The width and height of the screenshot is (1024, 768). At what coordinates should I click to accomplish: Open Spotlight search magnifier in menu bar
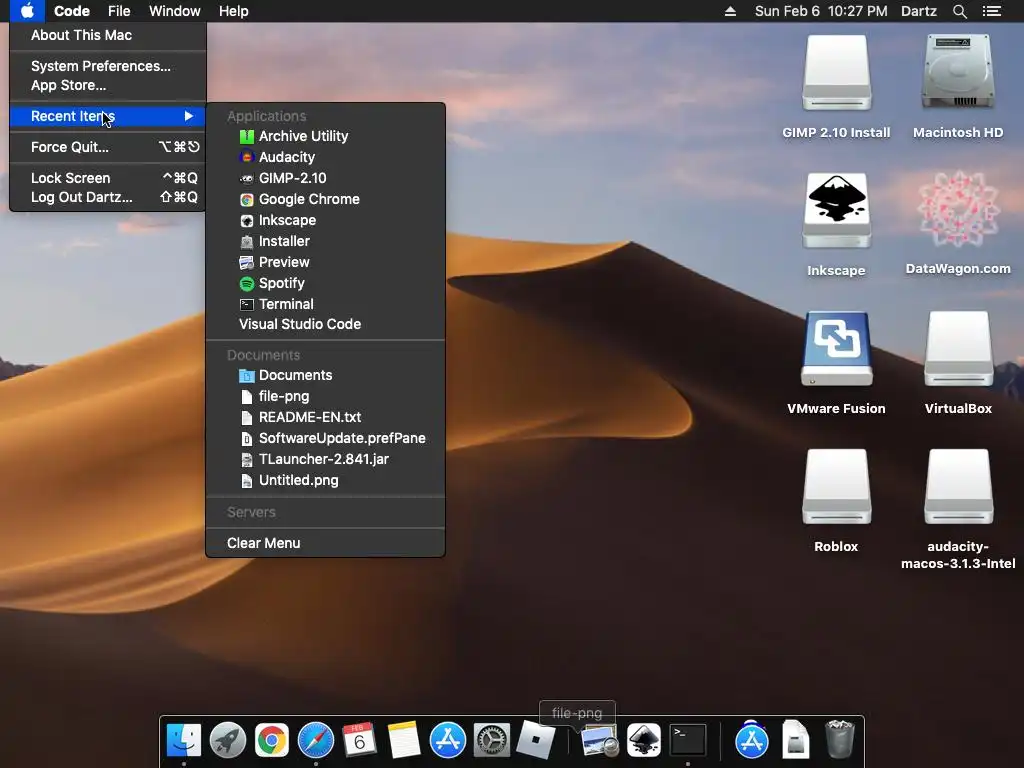[959, 11]
